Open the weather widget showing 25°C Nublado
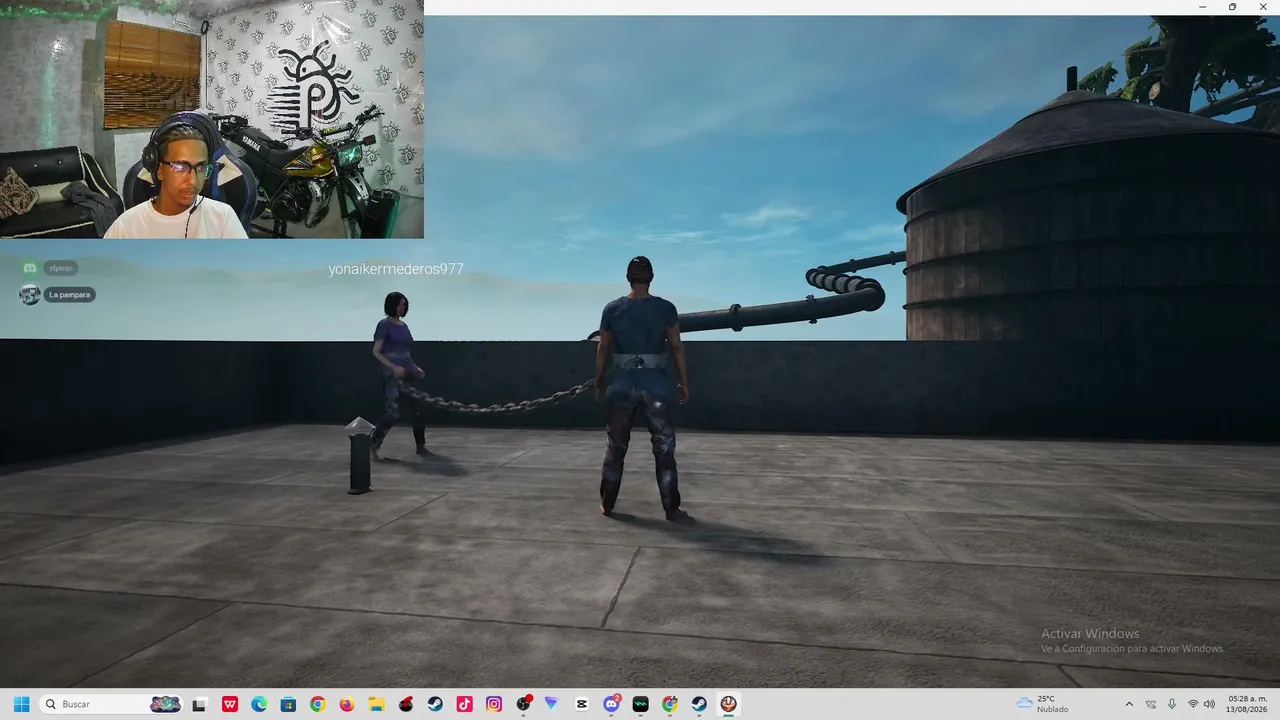 [x=1042, y=704]
